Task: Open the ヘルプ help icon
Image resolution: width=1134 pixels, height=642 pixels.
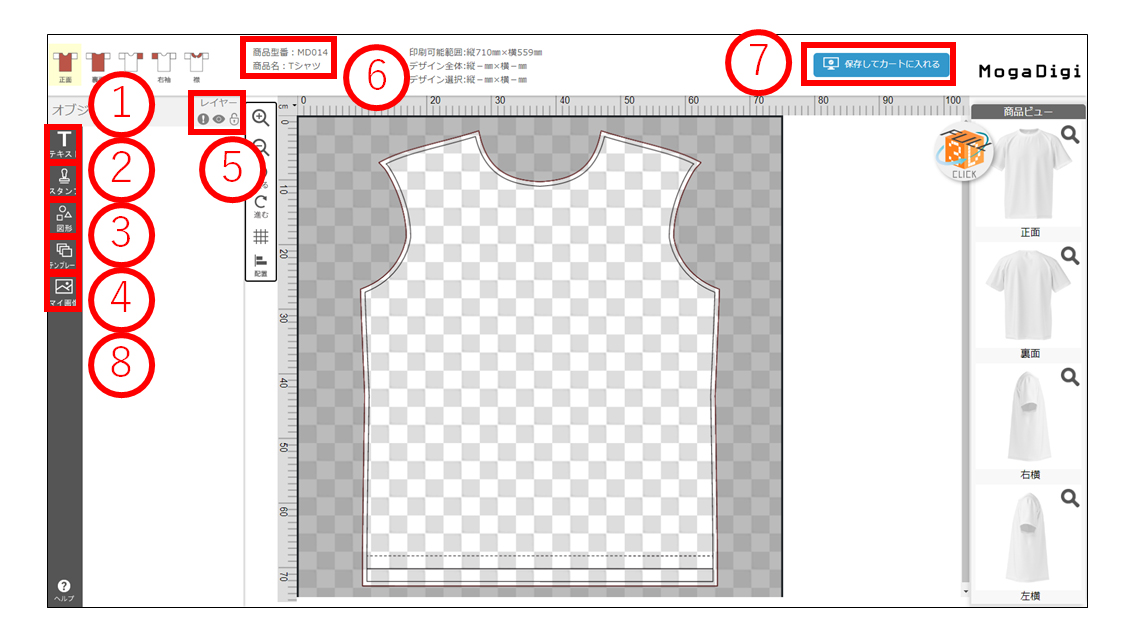Action: (63, 588)
